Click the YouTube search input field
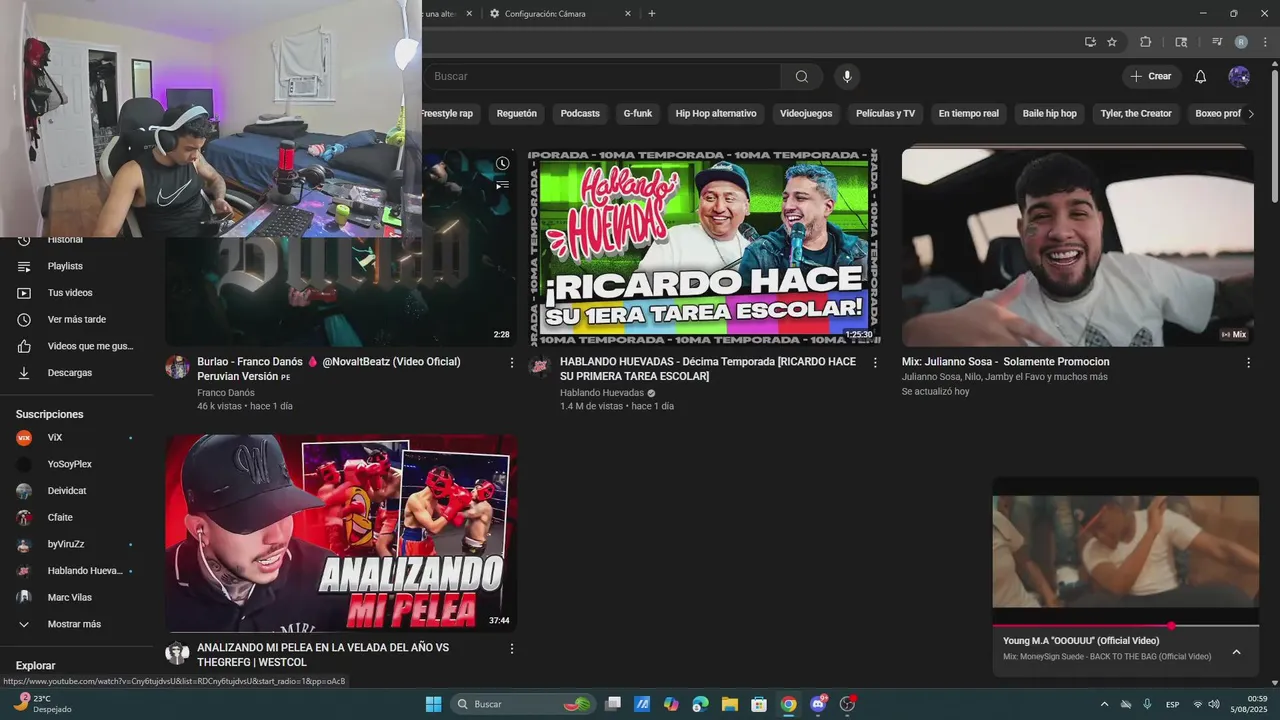 pos(605,77)
